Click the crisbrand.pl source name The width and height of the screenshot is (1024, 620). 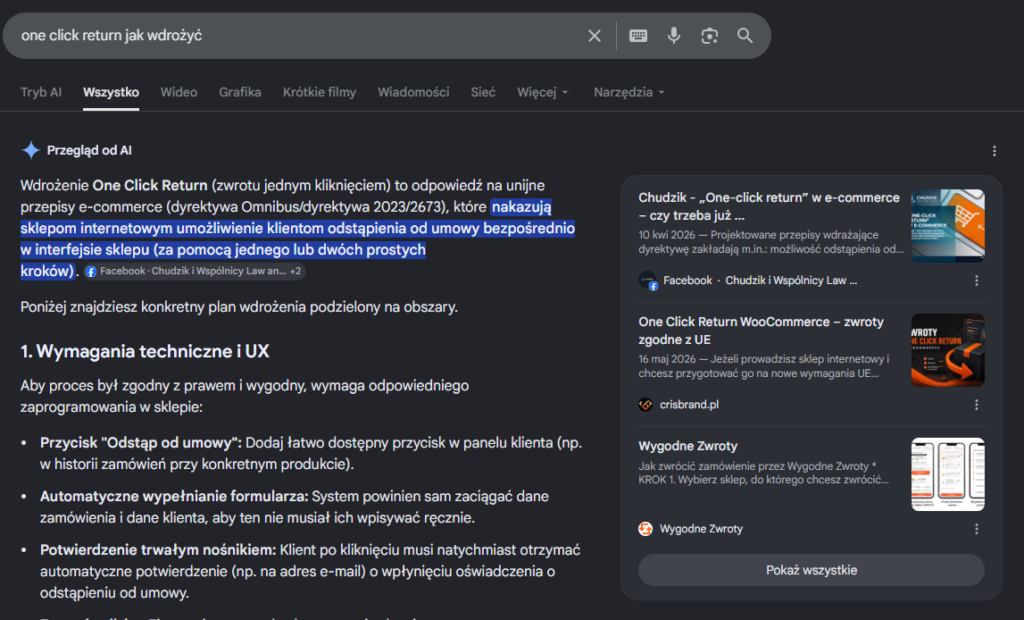click(x=689, y=404)
